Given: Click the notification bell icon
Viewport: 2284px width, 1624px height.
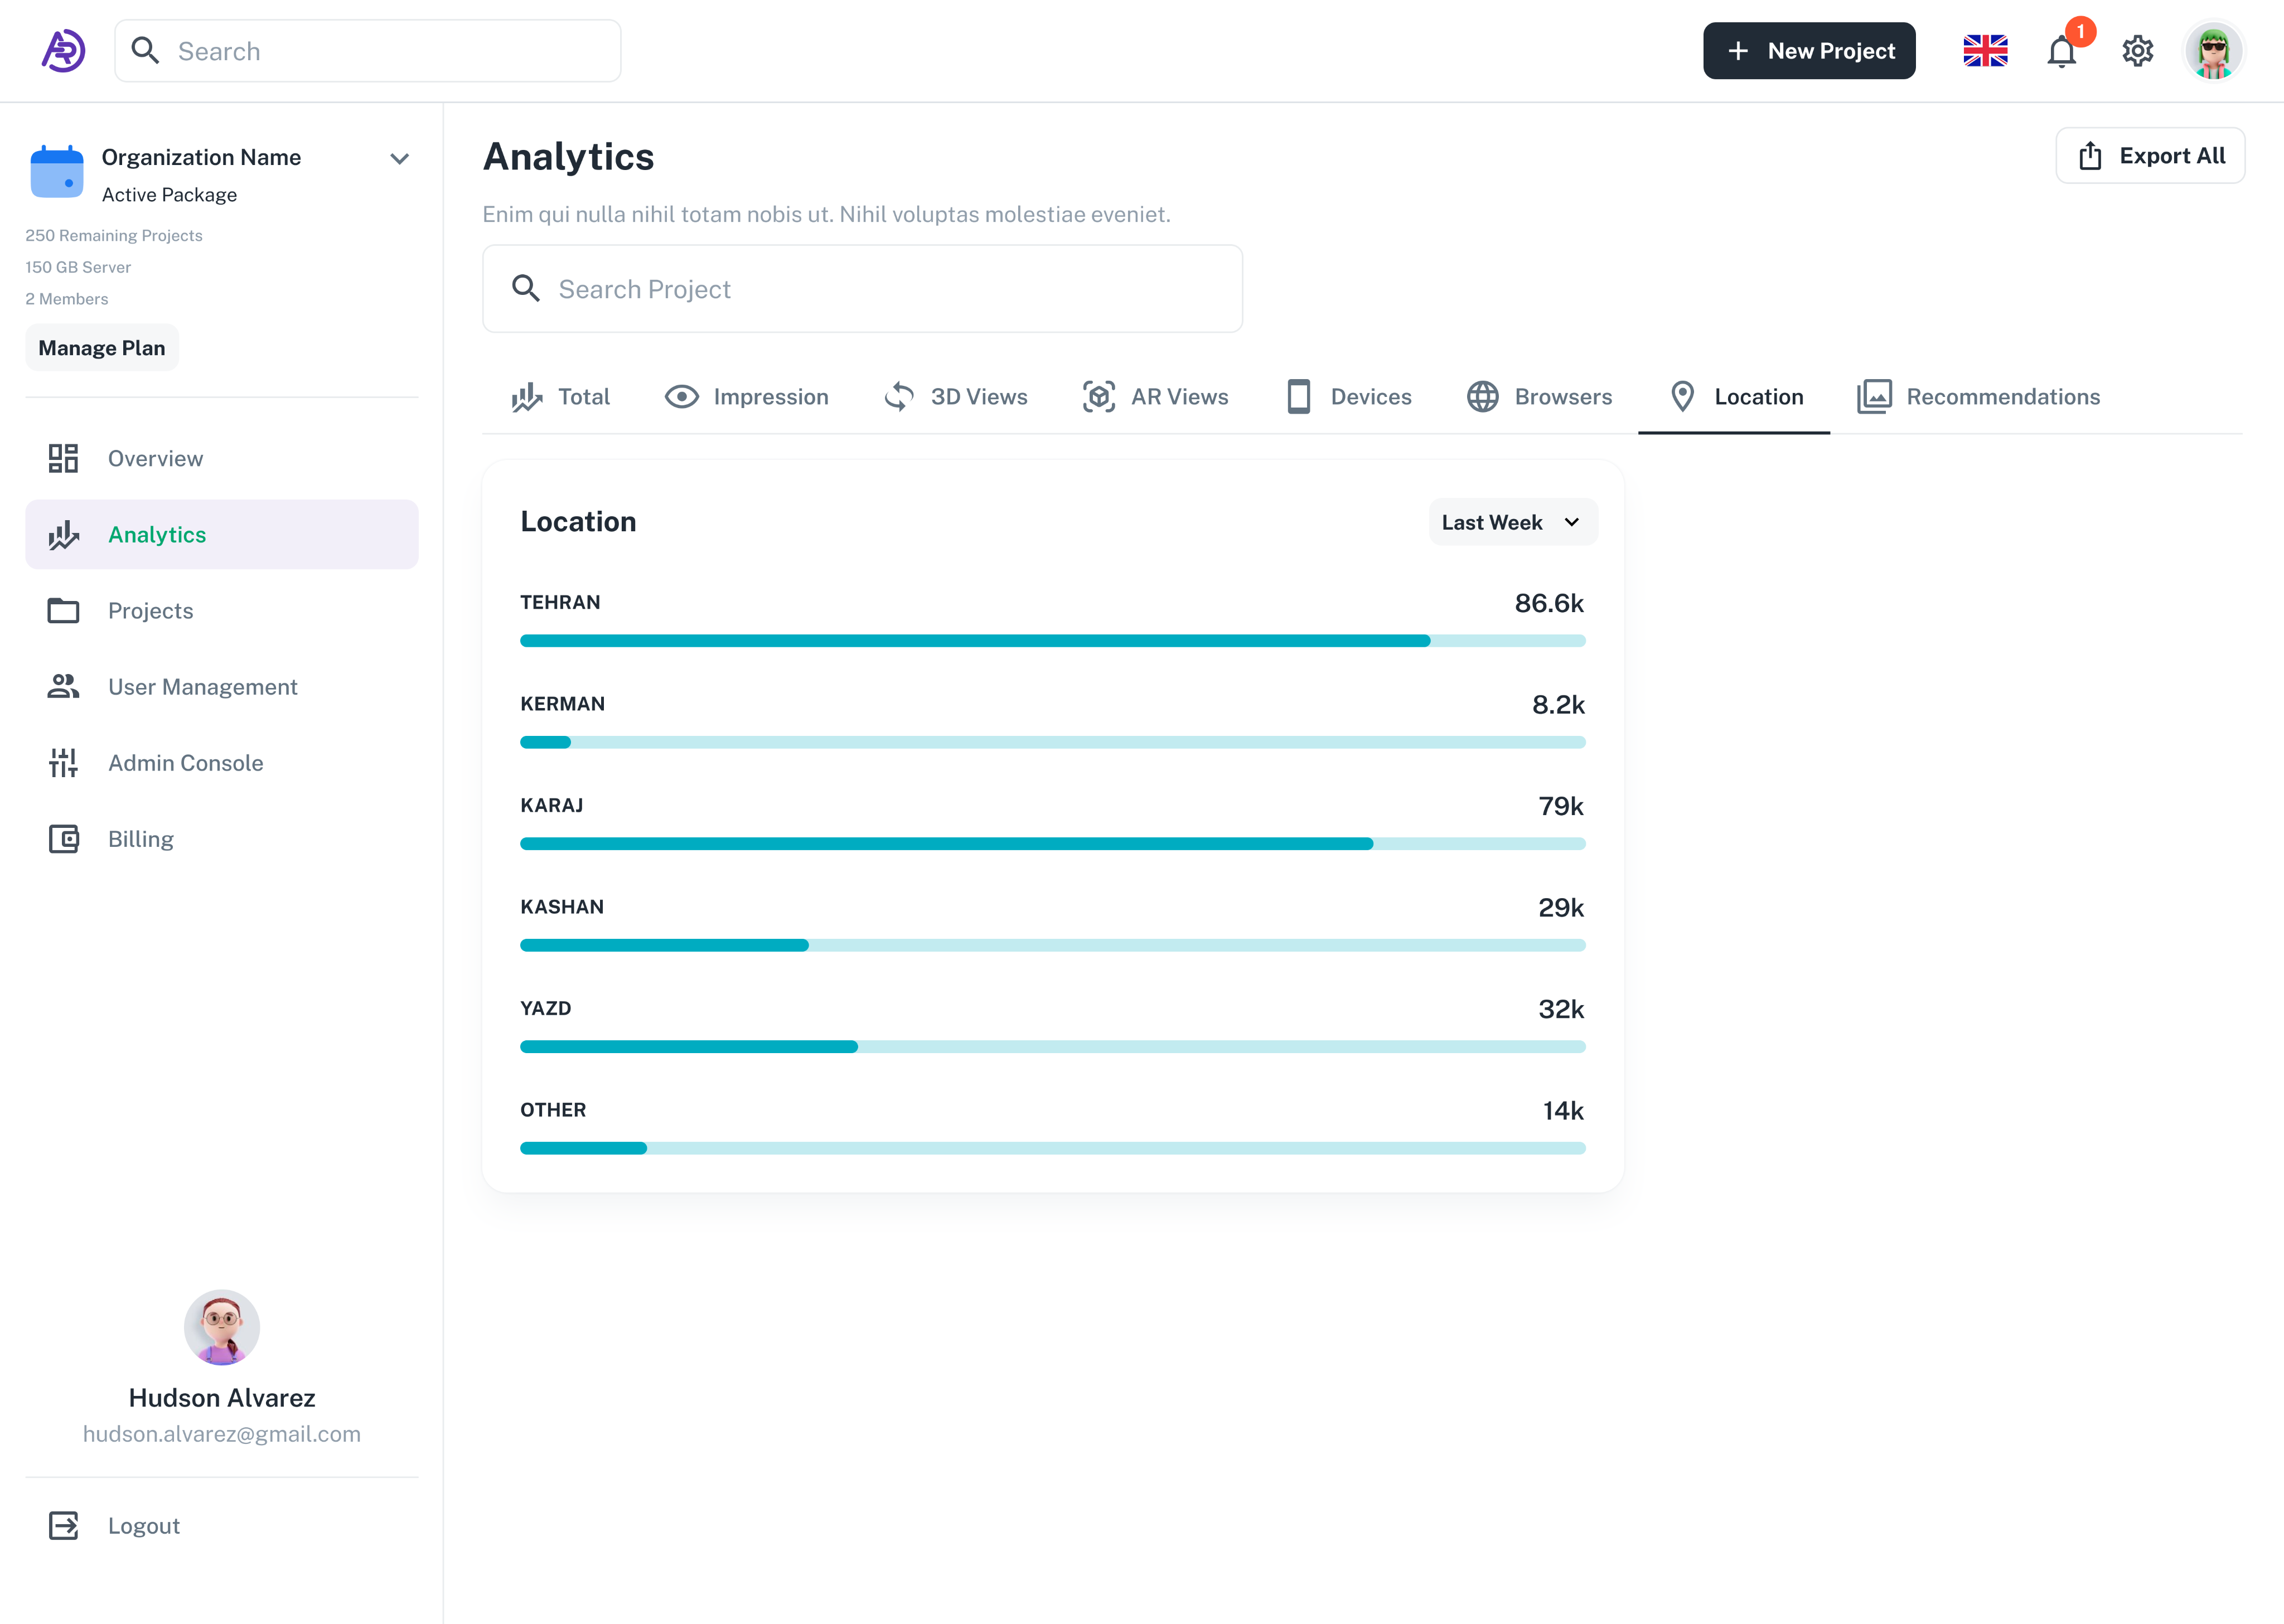Looking at the screenshot, I should (2061, 51).
